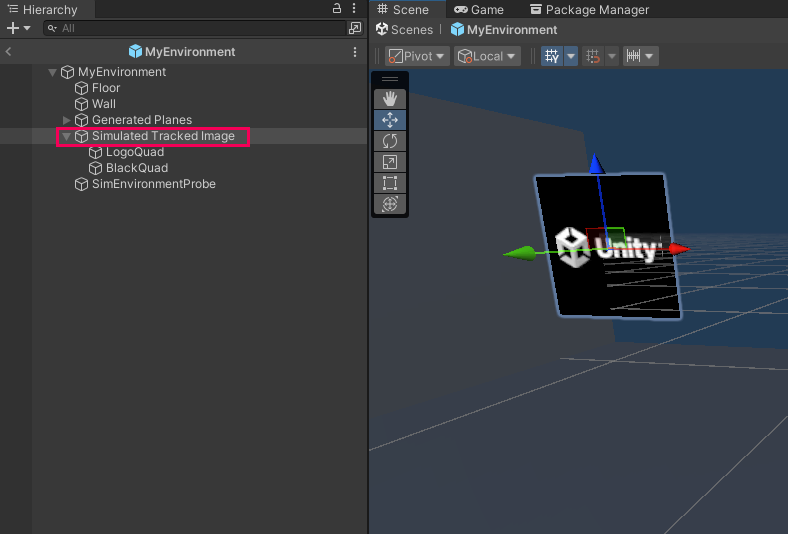Toggle grid snapping button
Viewport: 788px width, 534px height.
pyautogui.click(x=593, y=56)
